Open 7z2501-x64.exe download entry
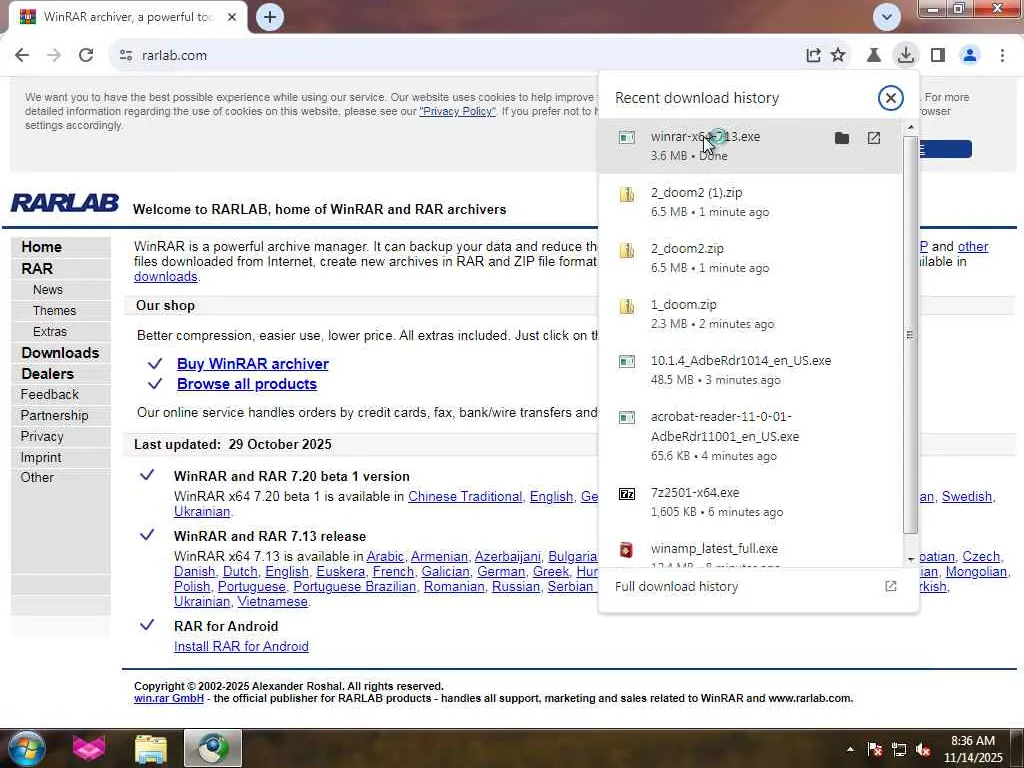1024x768 pixels. [x=750, y=502]
